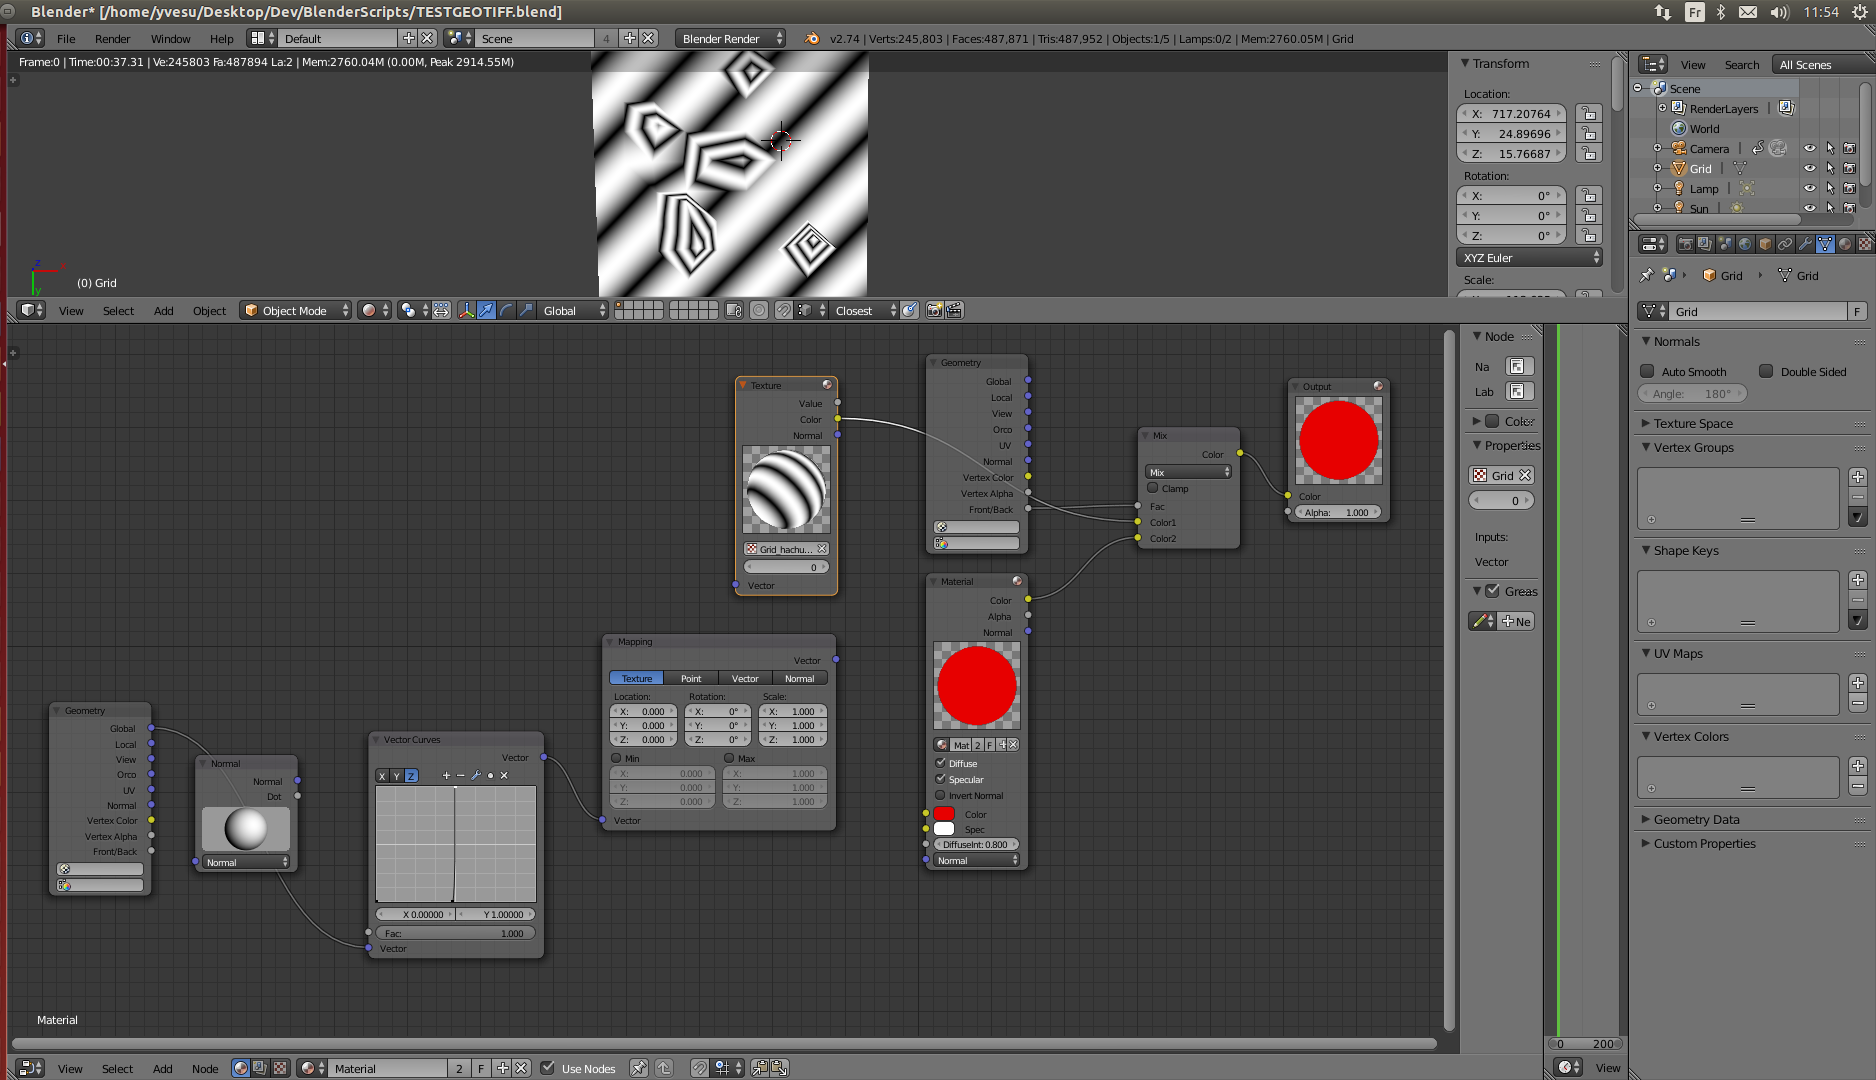Screen dimensions: 1876x1080
Task: Click the red Color swatch in Material node
Action: pos(944,813)
